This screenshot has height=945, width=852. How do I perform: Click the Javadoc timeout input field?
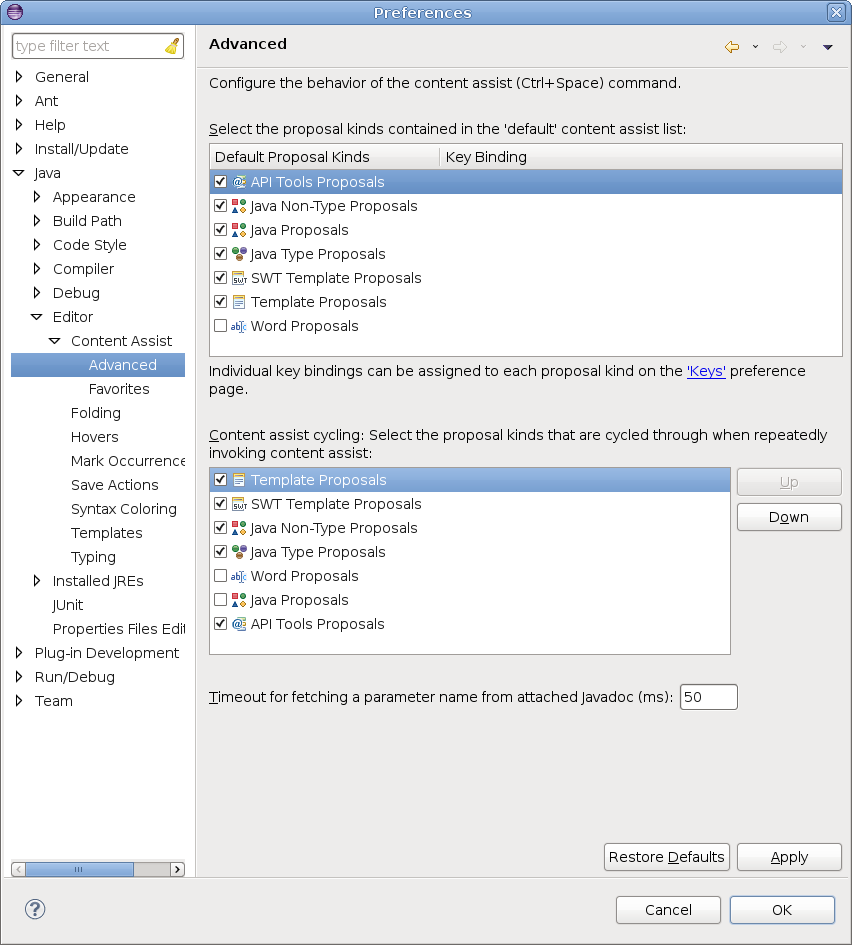tap(708, 697)
